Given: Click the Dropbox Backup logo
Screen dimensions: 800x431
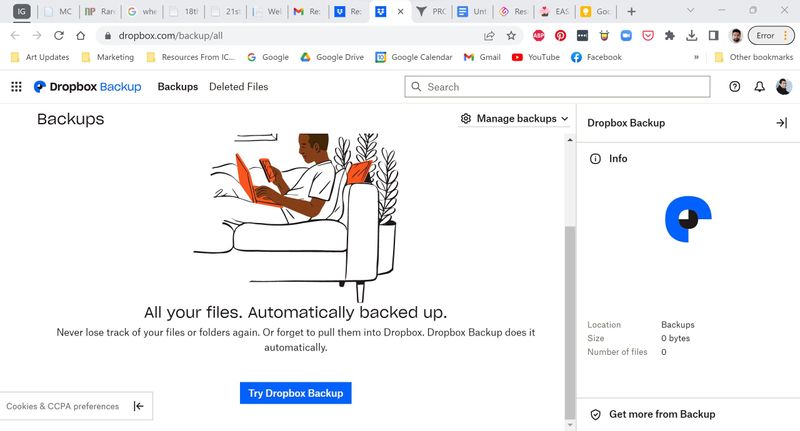Looking at the screenshot, I should [87, 87].
